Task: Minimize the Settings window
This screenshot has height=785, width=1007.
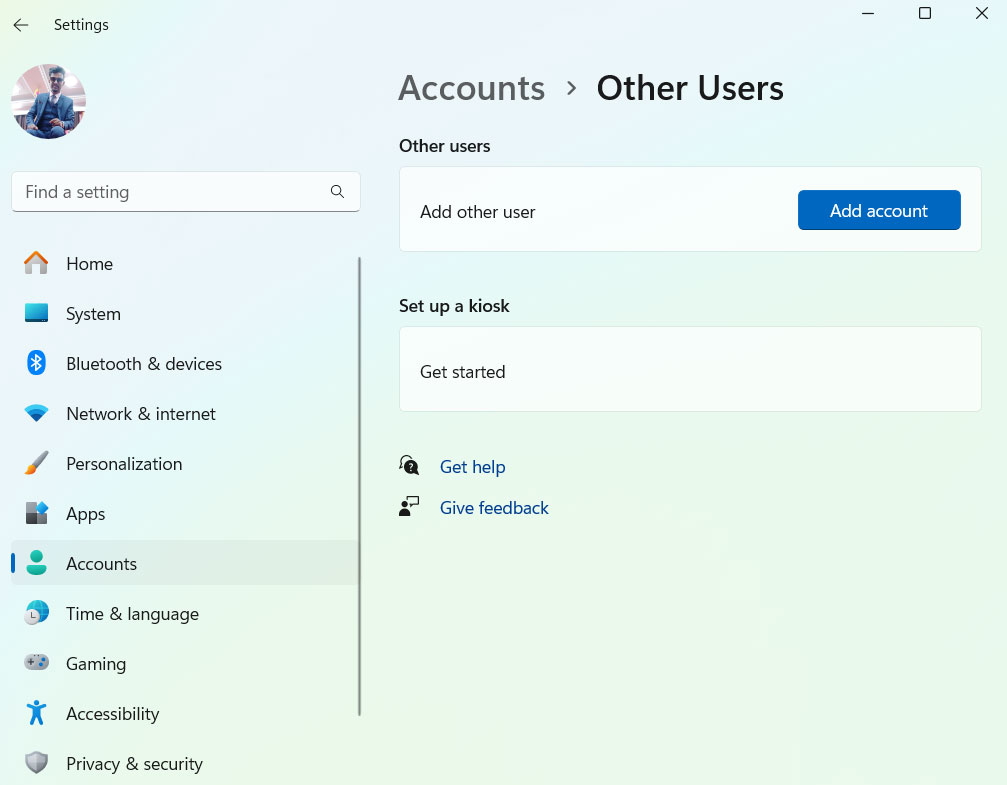Action: [x=868, y=13]
